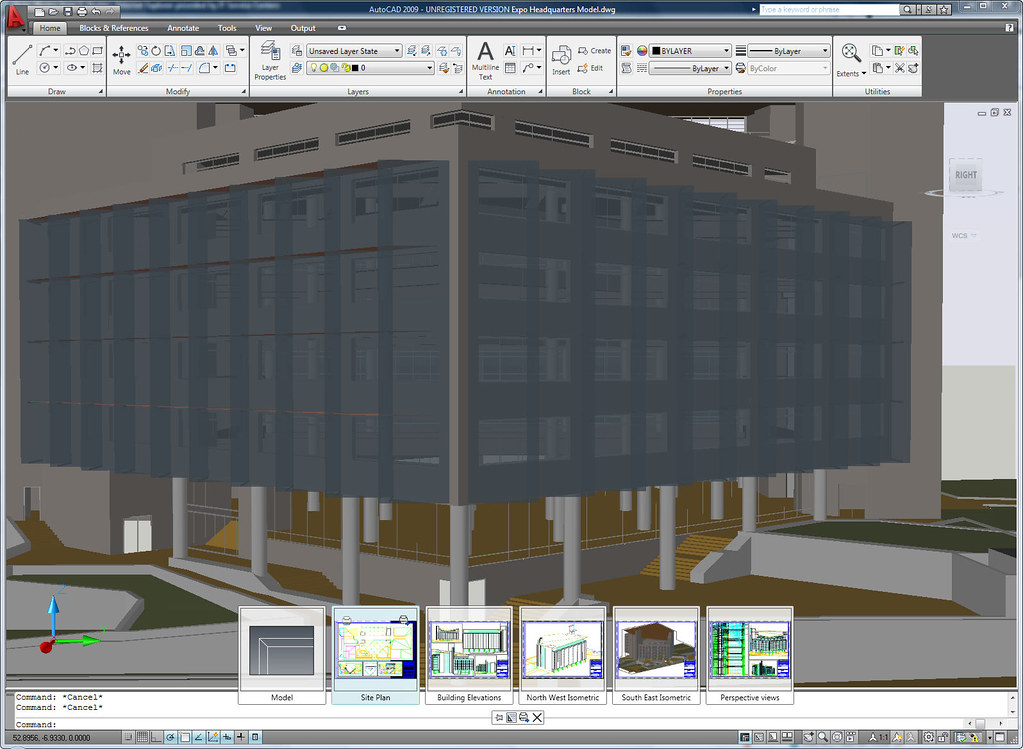
Task: Switch to the Home ribbon tab
Action: 50,28
